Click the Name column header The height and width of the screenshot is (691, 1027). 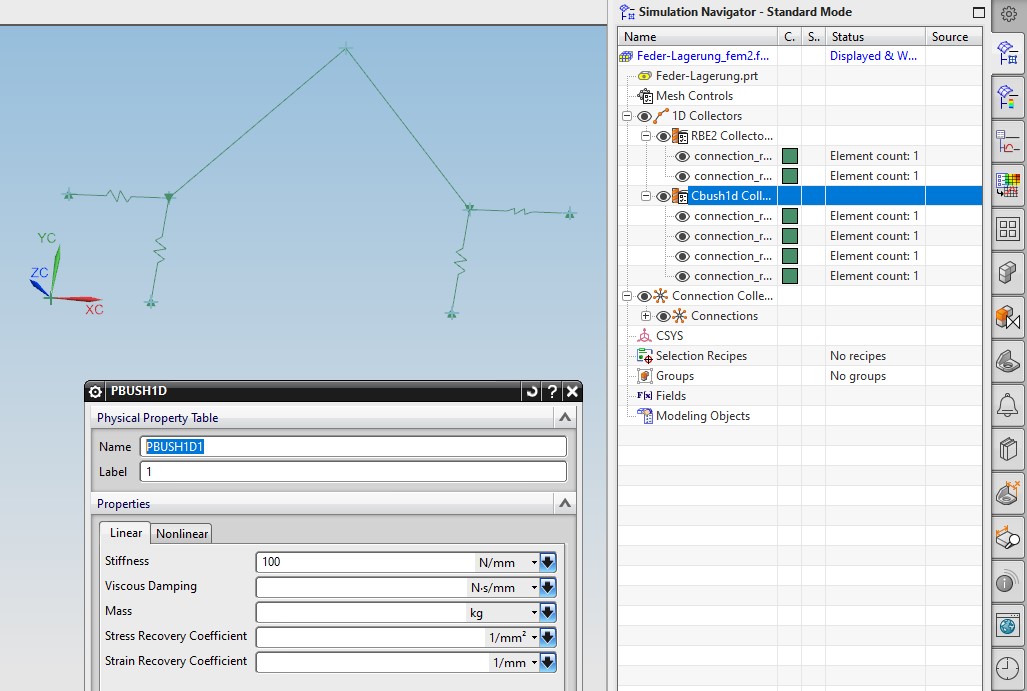pos(697,37)
